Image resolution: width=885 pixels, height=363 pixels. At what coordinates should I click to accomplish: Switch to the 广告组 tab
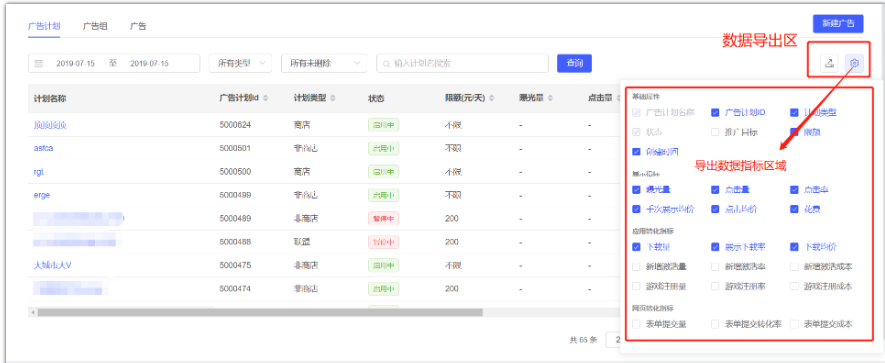point(95,26)
